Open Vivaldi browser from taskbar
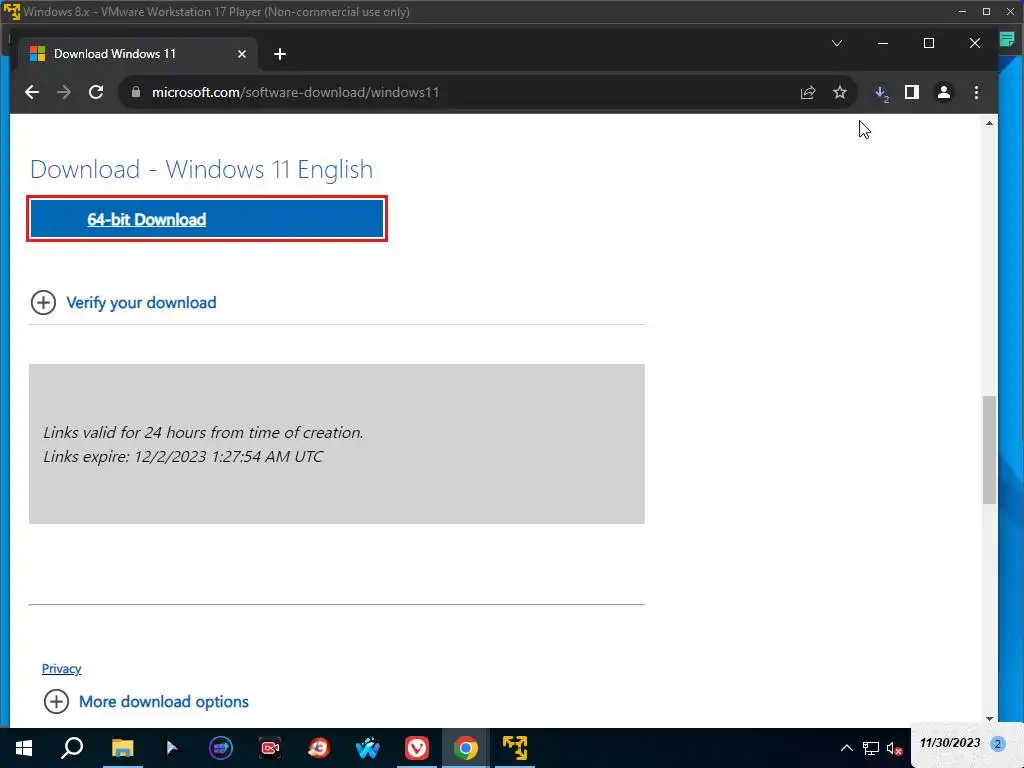 [x=417, y=748]
